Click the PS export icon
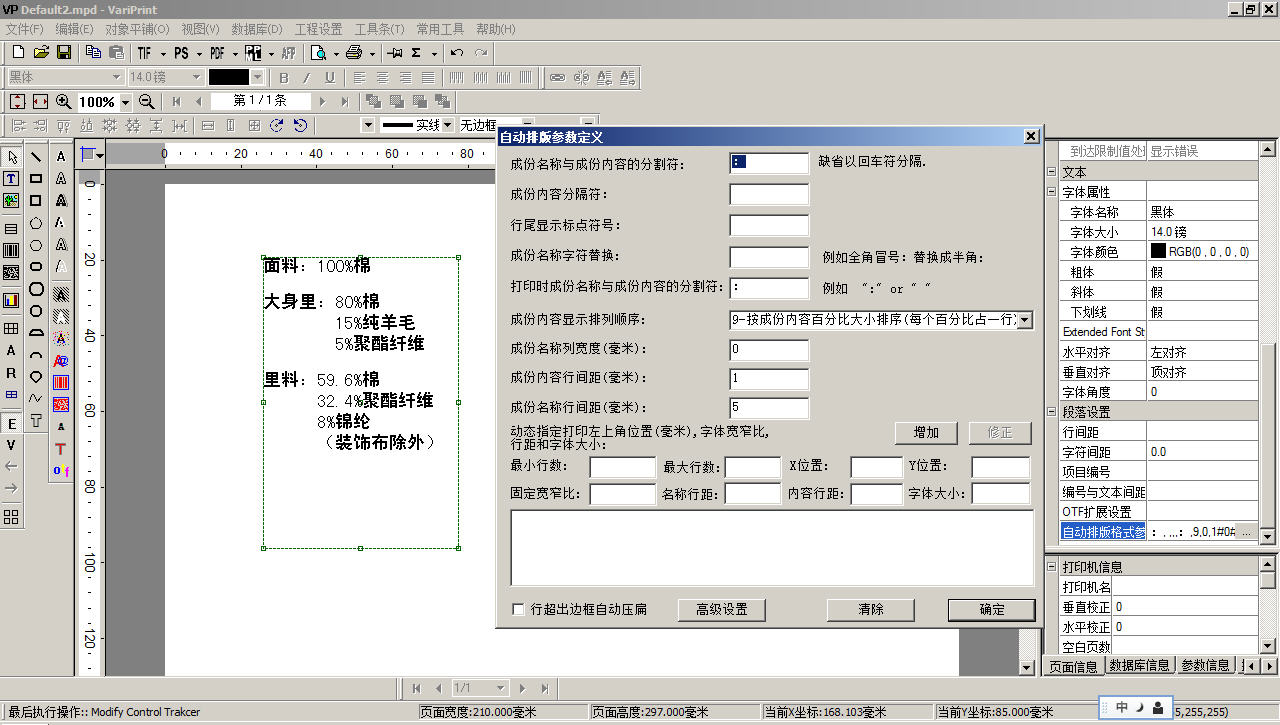 click(181, 52)
